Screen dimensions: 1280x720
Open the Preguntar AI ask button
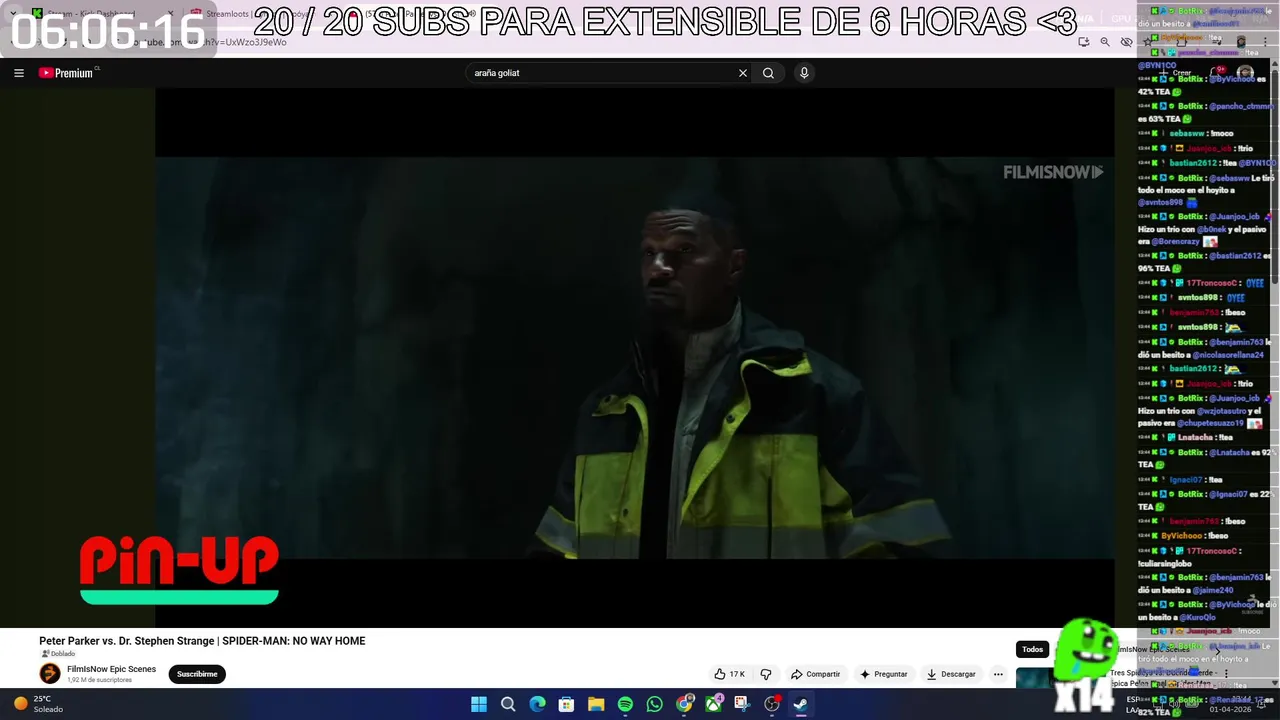tap(884, 674)
